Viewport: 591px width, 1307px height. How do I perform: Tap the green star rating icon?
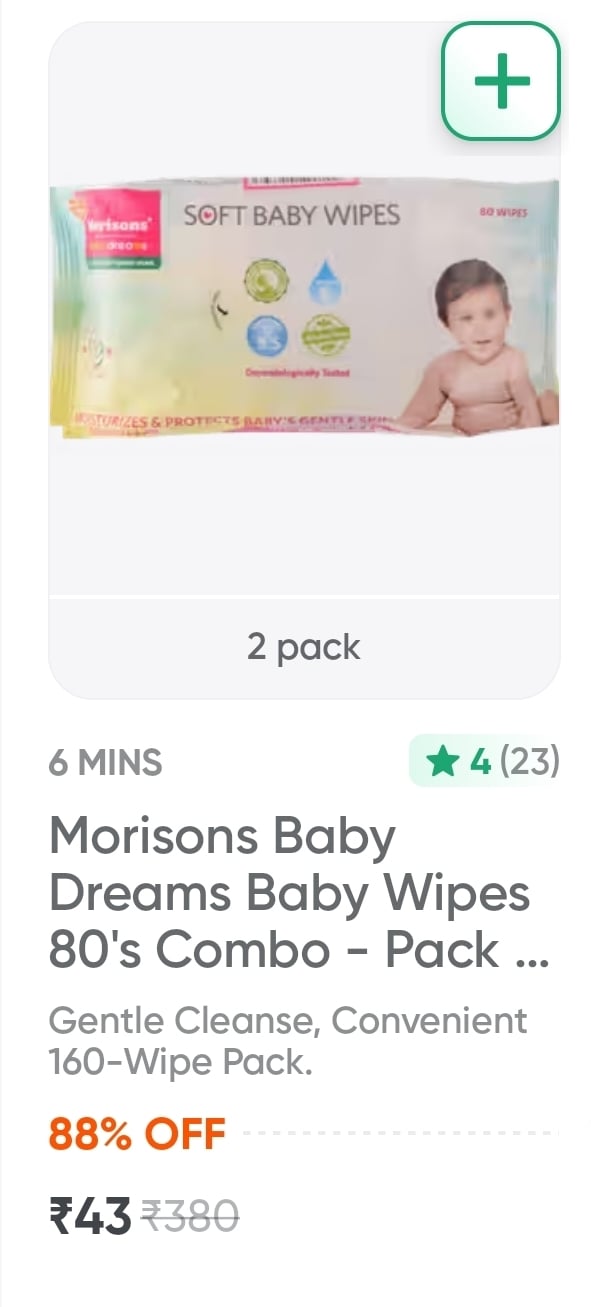coord(441,763)
